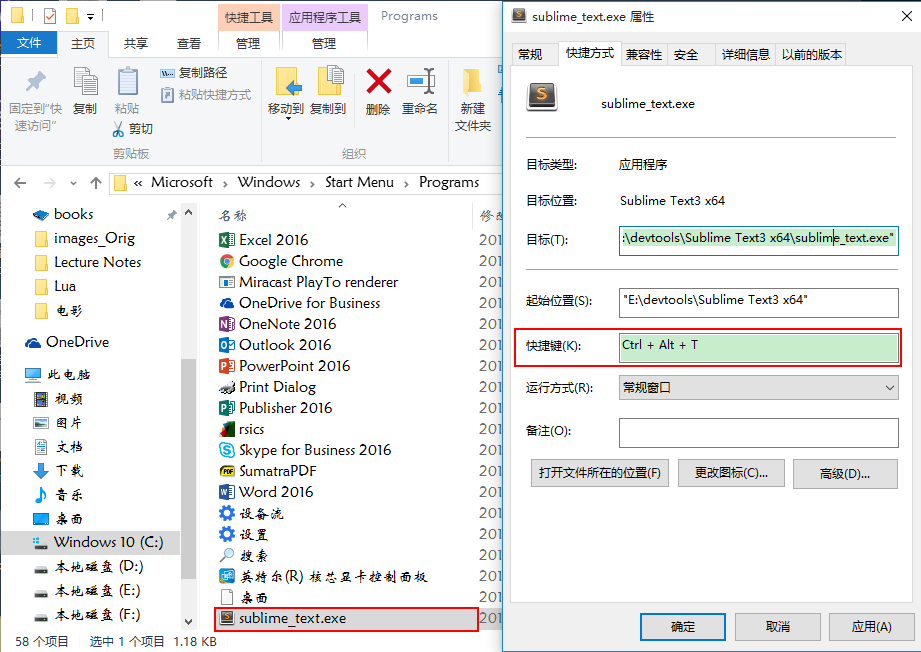Click the Pin to Quick access icon
Image resolution: width=921 pixels, height=652 pixels.
pyautogui.click(x=35, y=82)
